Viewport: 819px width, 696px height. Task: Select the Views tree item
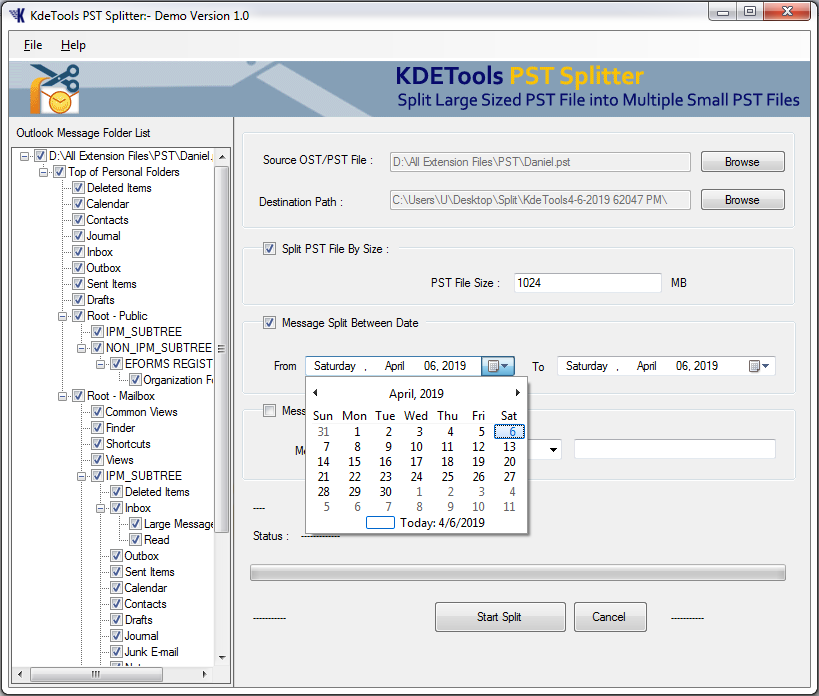pyautogui.click(x=120, y=460)
